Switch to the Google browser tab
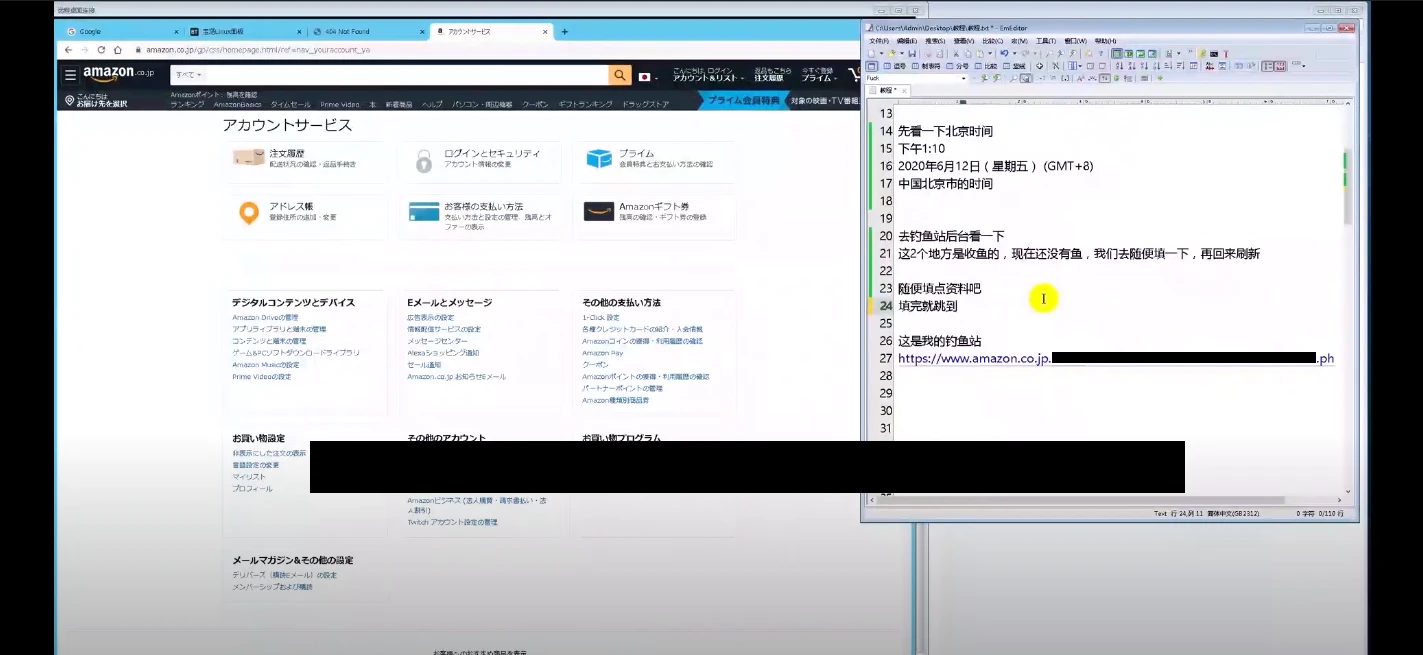1423x655 pixels. (122, 31)
